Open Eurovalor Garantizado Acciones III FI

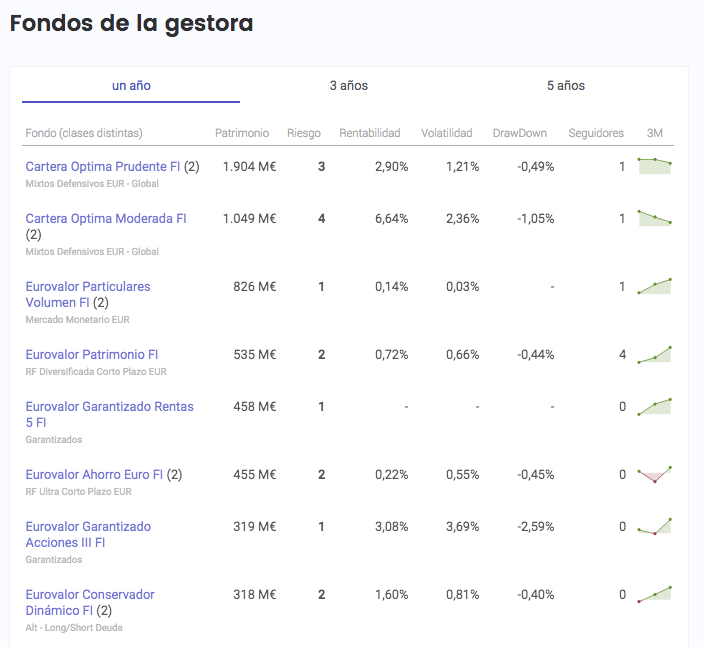[x=88, y=534]
